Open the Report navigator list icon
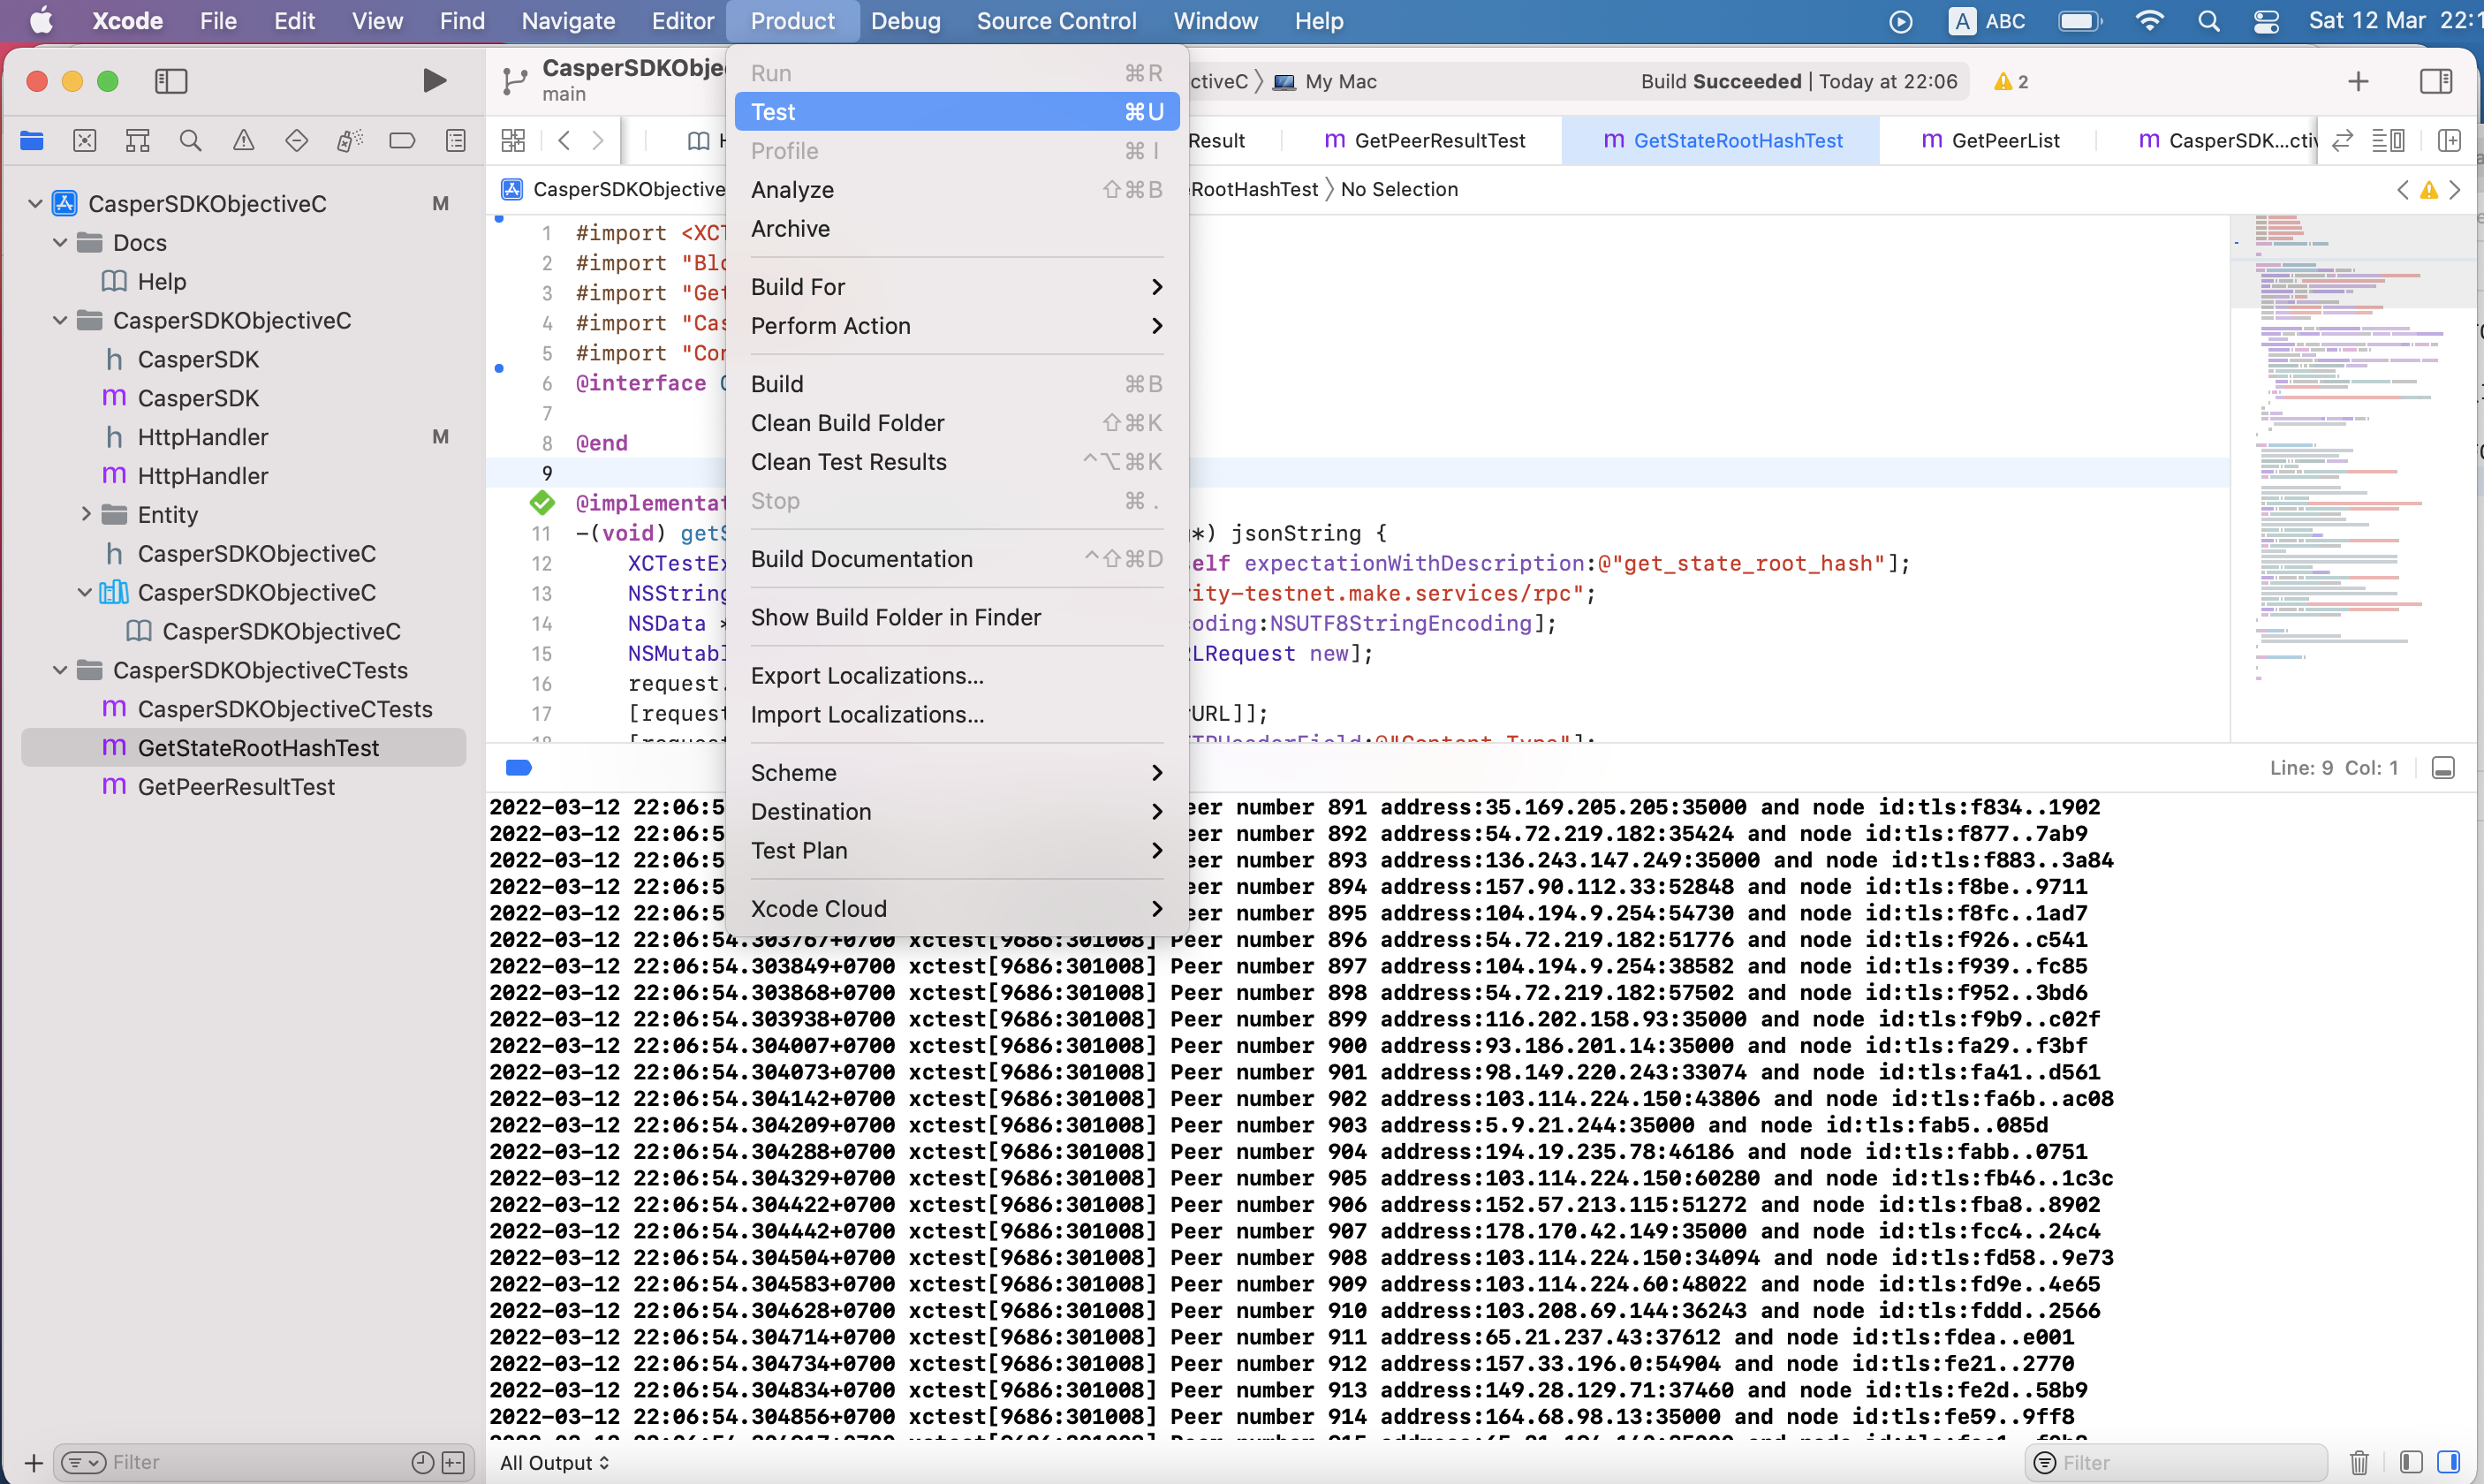 tap(455, 140)
